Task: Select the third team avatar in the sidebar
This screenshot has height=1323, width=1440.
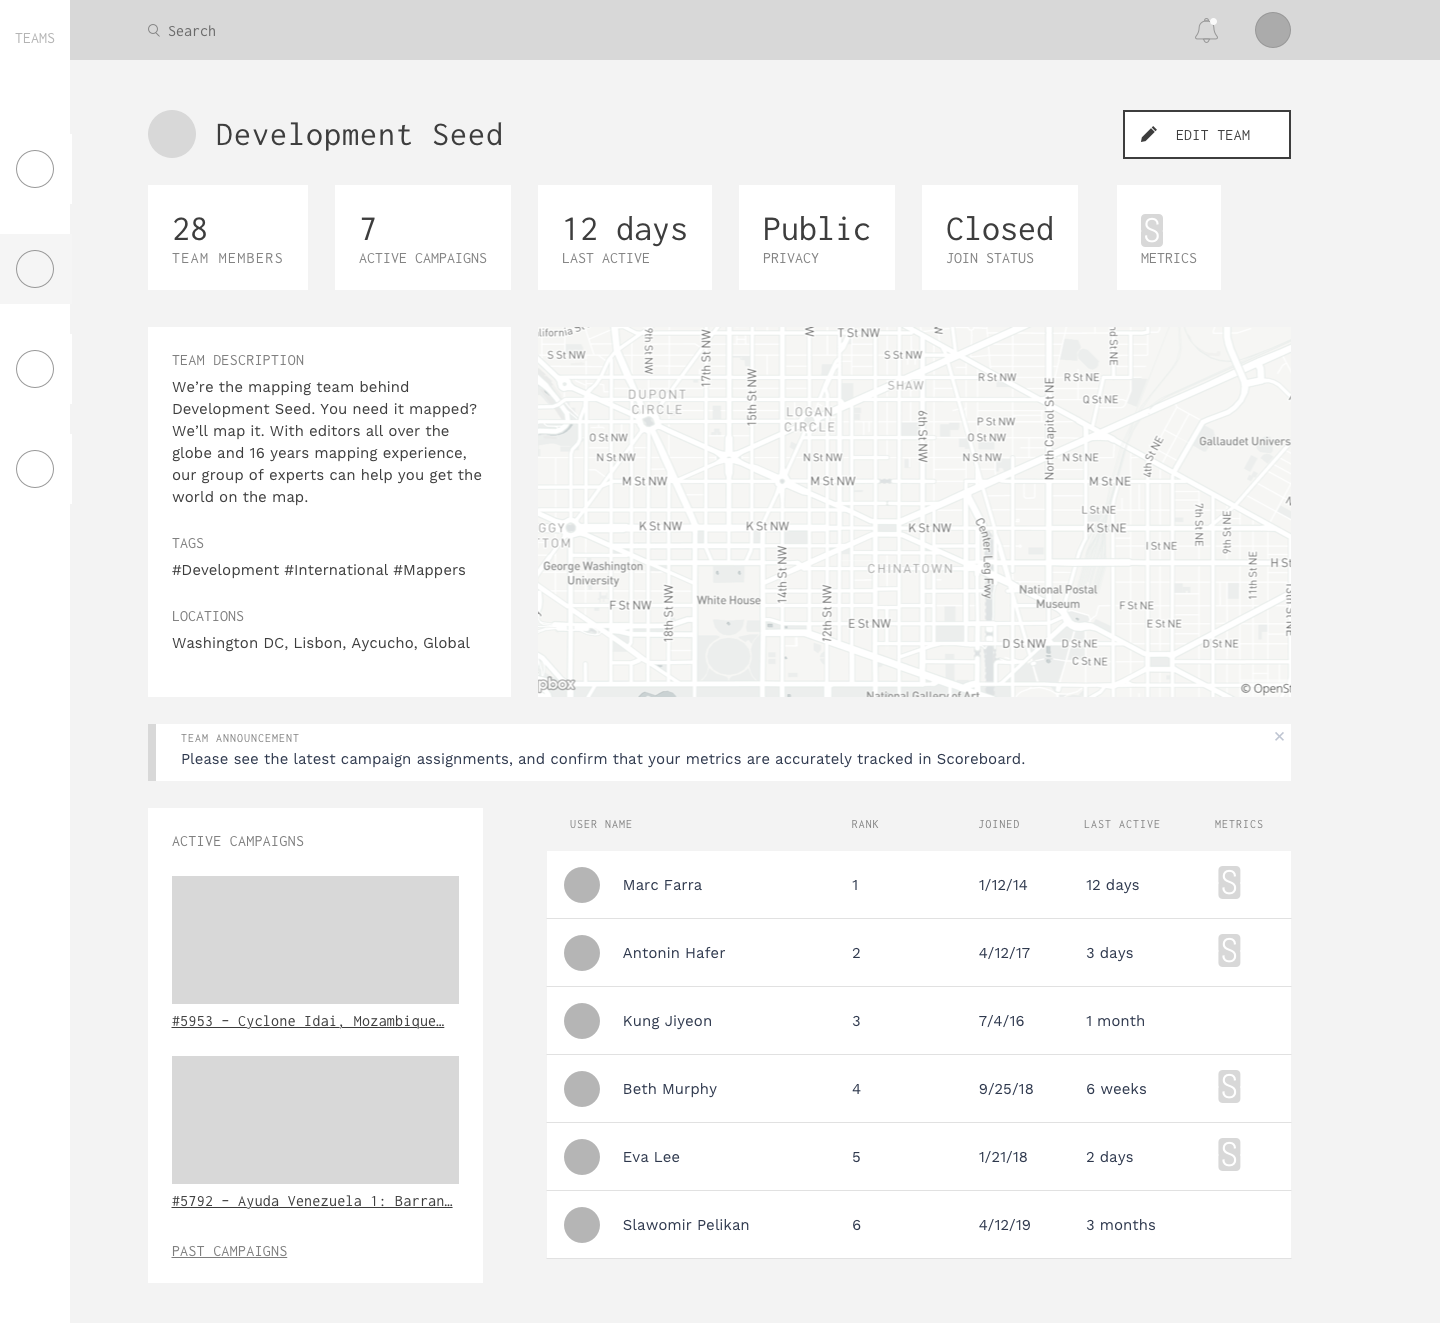Action: click(x=35, y=369)
